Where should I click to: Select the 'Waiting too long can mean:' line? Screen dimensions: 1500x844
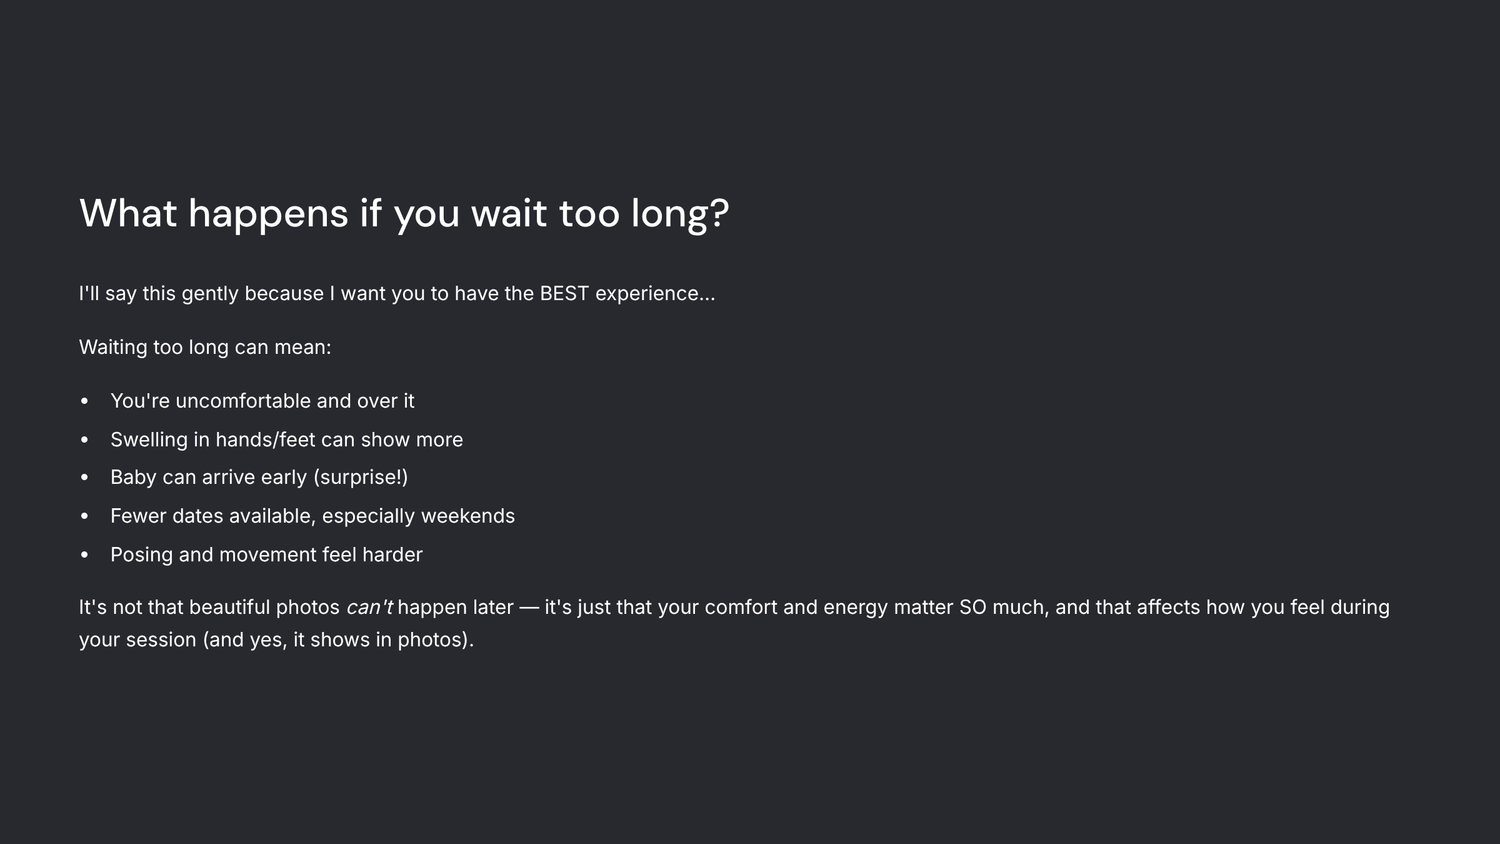[x=205, y=347]
